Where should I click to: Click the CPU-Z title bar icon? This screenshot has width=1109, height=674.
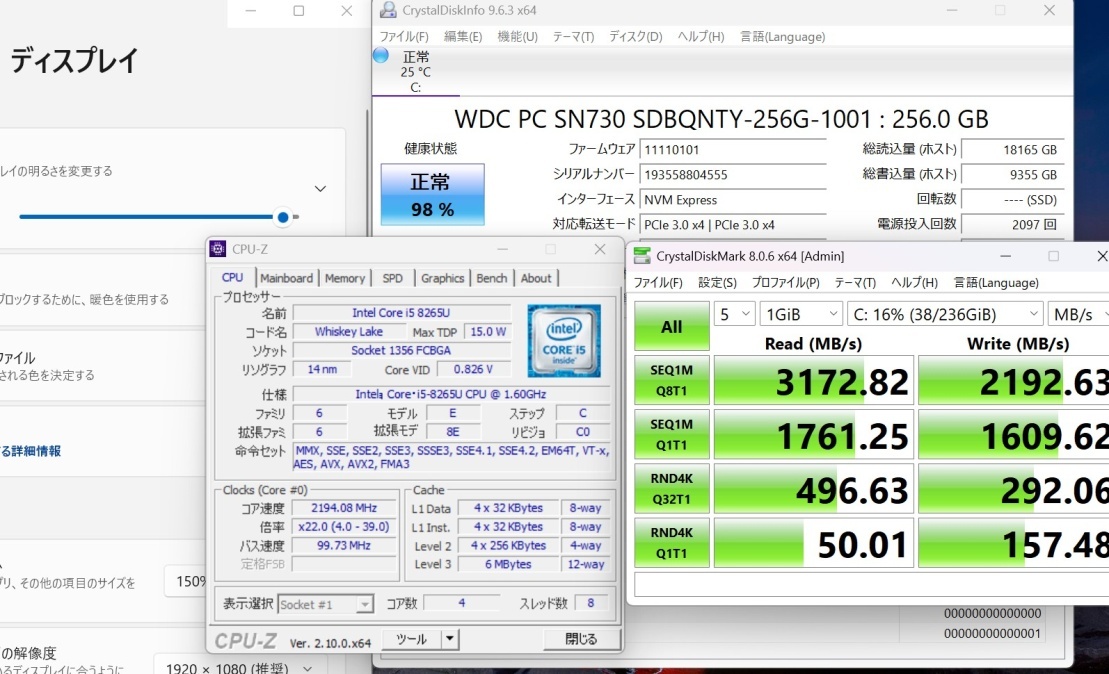point(218,249)
